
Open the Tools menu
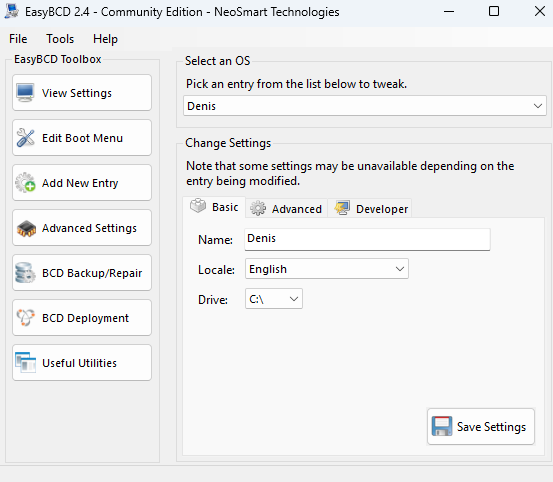click(x=60, y=39)
